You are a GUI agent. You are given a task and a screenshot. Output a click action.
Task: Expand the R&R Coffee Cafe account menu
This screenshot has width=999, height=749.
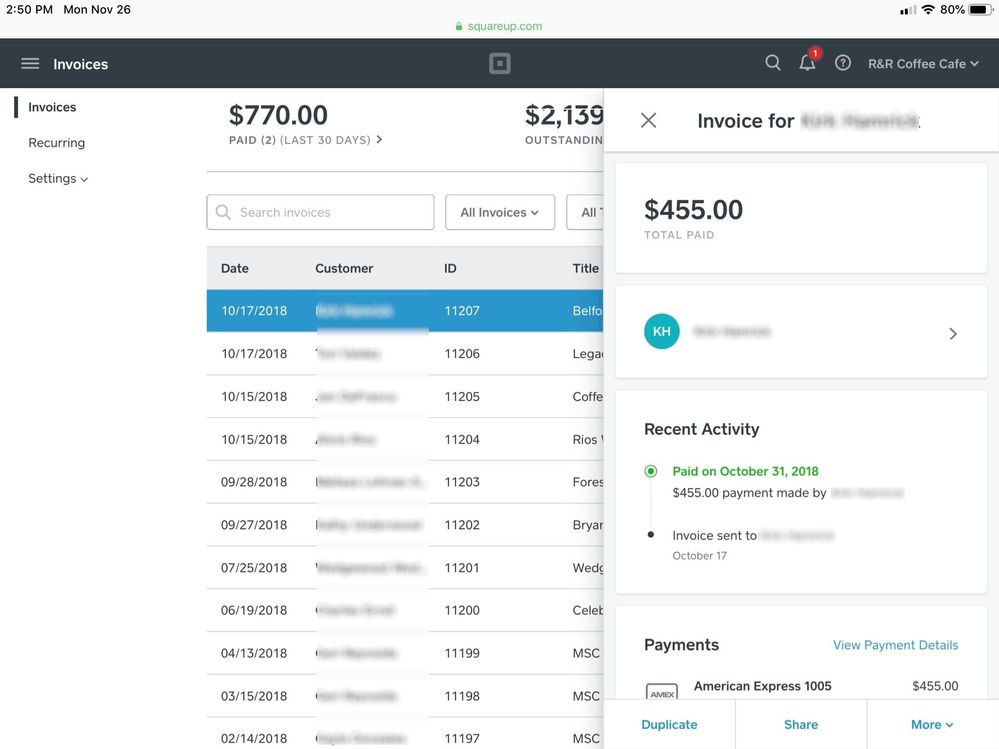pyautogui.click(x=922, y=64)
